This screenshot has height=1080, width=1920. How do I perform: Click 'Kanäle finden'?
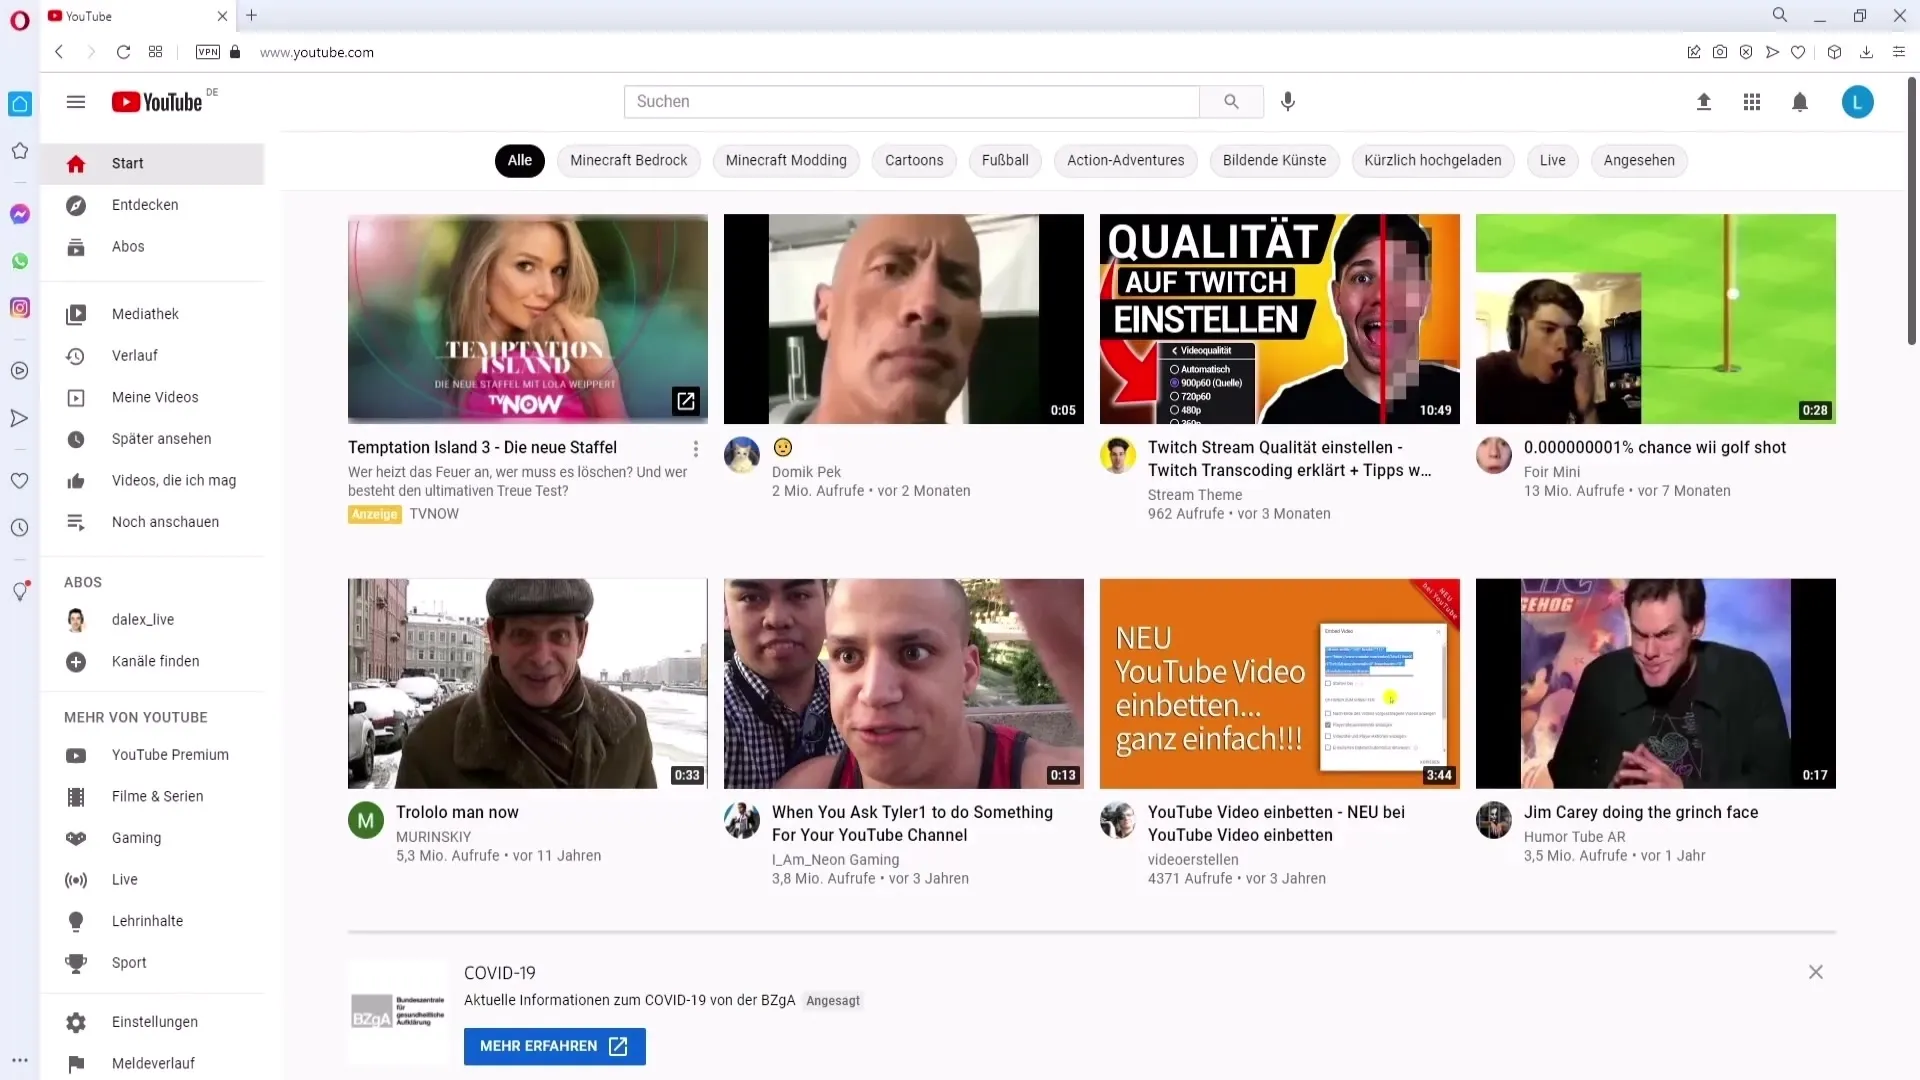(x=152, y=662)
